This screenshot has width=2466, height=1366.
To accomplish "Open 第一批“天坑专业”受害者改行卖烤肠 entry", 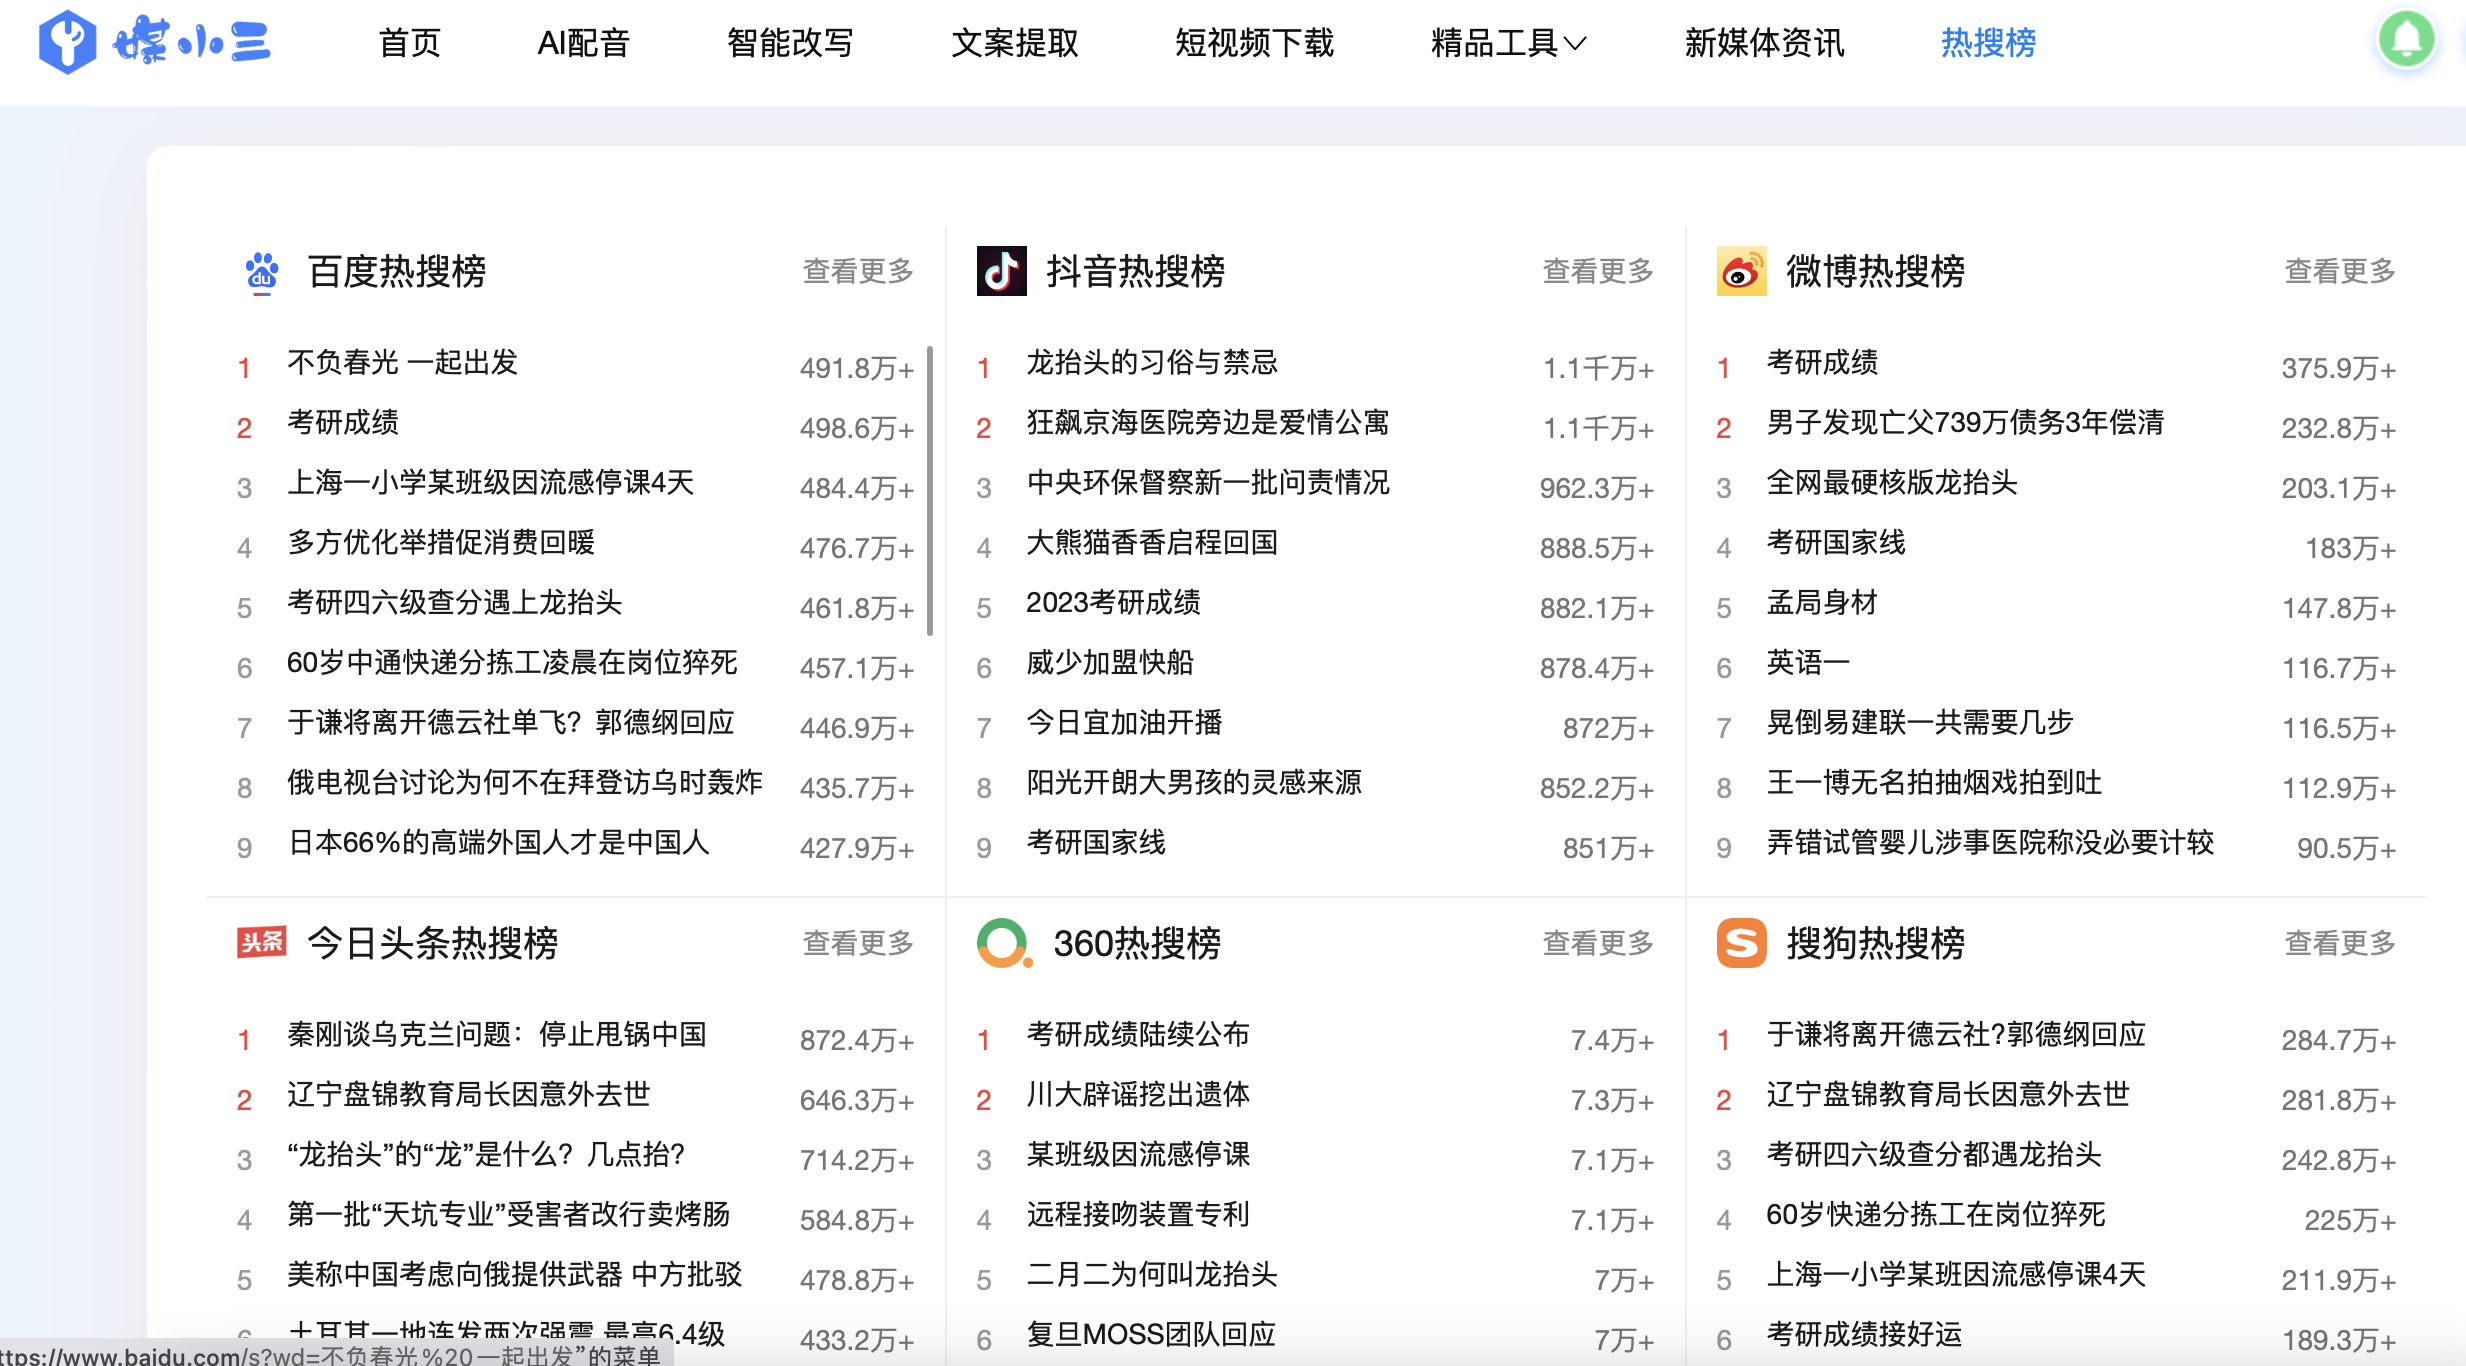I will [x=509, y=1214].
